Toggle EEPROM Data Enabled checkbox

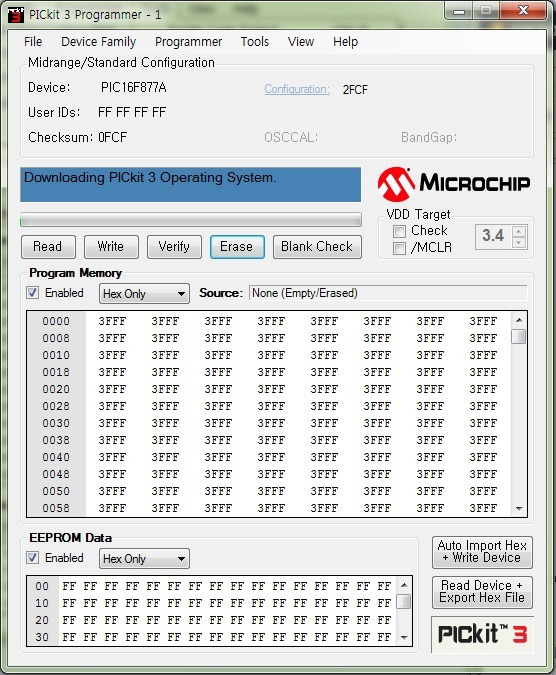32,558
